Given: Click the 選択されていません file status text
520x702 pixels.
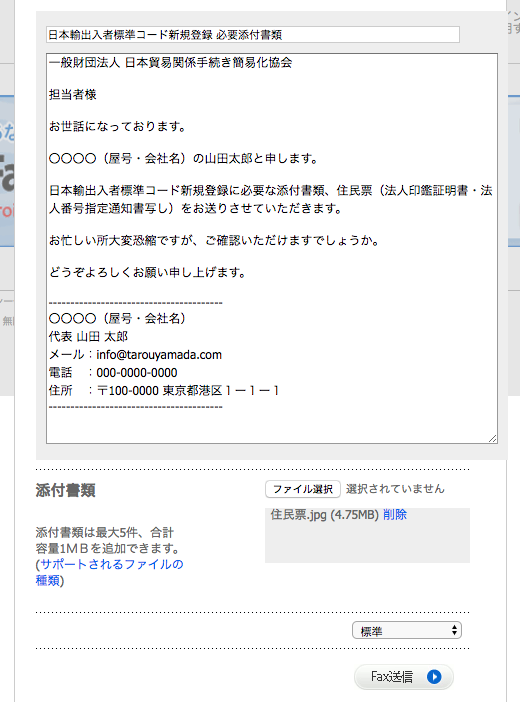Looking at the screenshot, I should click(395, 489).
